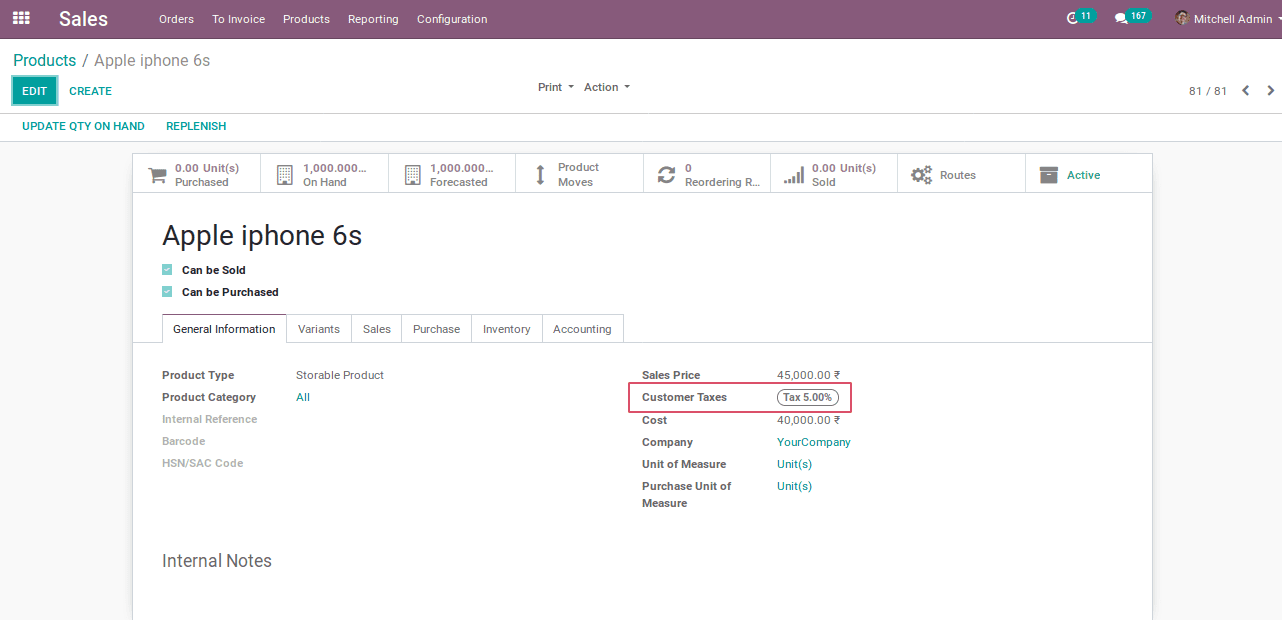Viewport: 1282px width, 620px height.
Task: Click the Routes stat button label
Action: pyautogui.click(x=958, y=175)
